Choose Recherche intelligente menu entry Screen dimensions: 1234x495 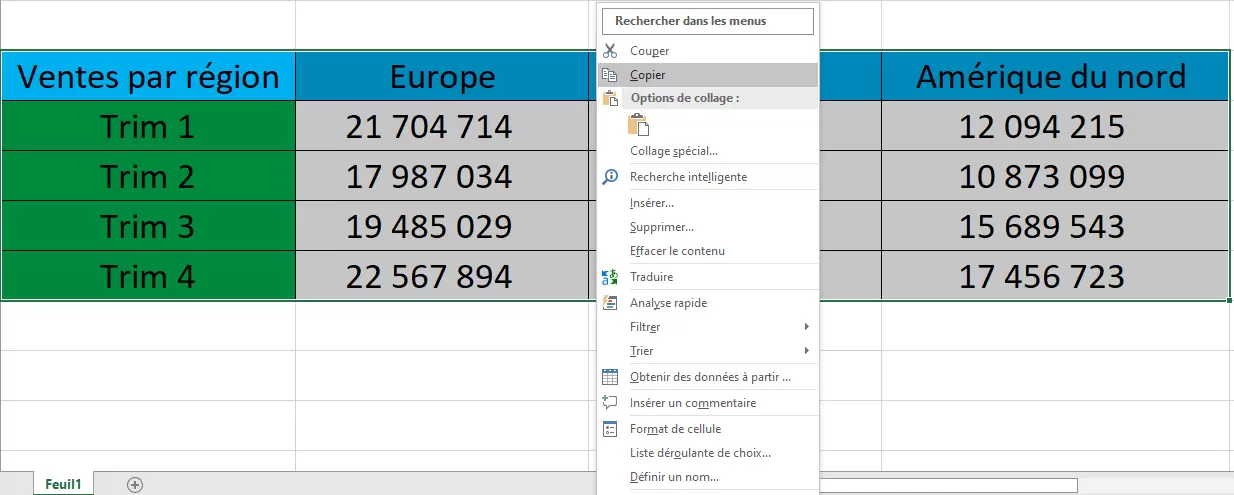(707, 177)
